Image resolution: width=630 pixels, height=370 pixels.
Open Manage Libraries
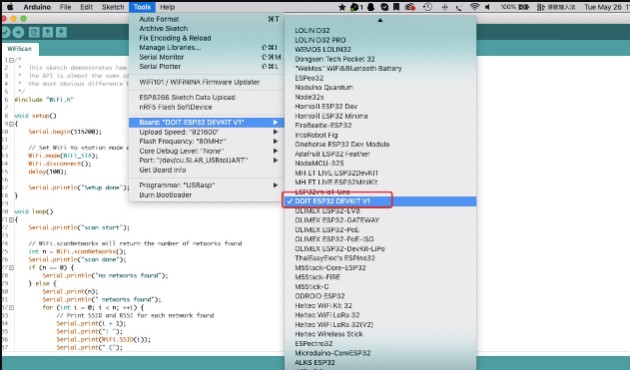(x=206, y=47)
